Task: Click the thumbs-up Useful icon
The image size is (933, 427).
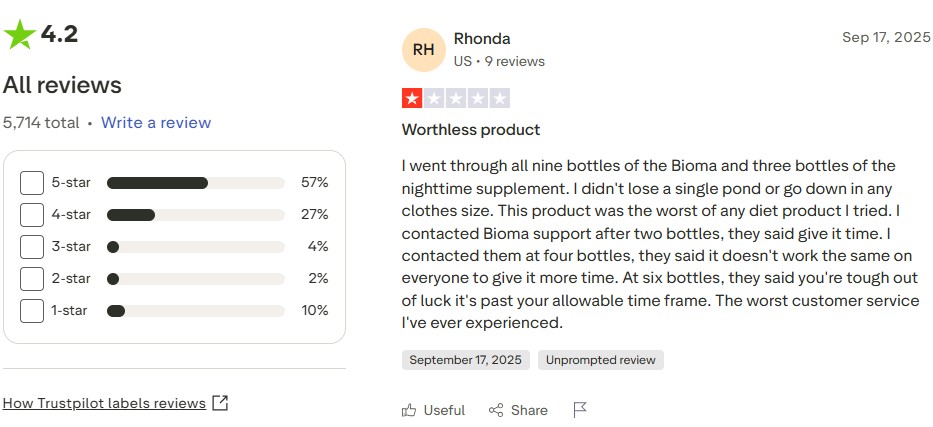Action: 409,410
